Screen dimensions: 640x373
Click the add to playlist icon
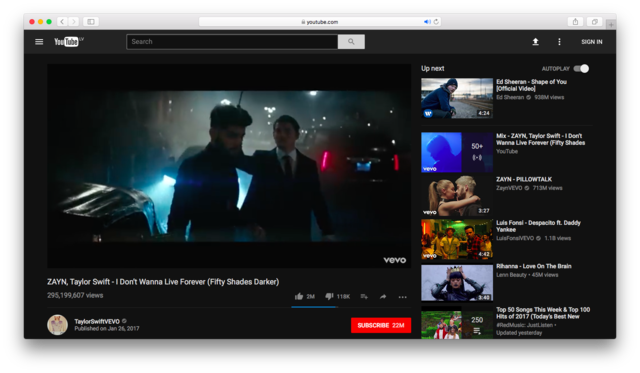click(364, 297)
